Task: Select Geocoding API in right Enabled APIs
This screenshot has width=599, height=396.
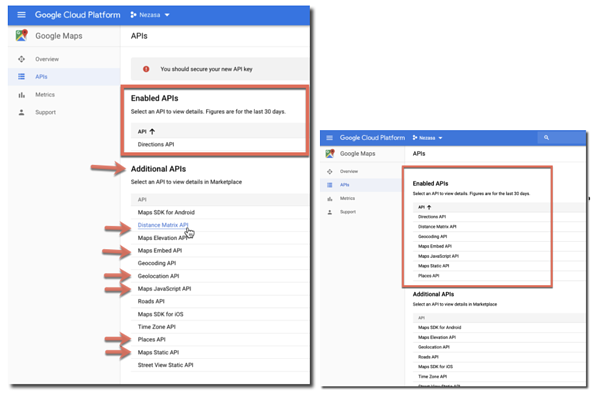Action: pos(432,237)
